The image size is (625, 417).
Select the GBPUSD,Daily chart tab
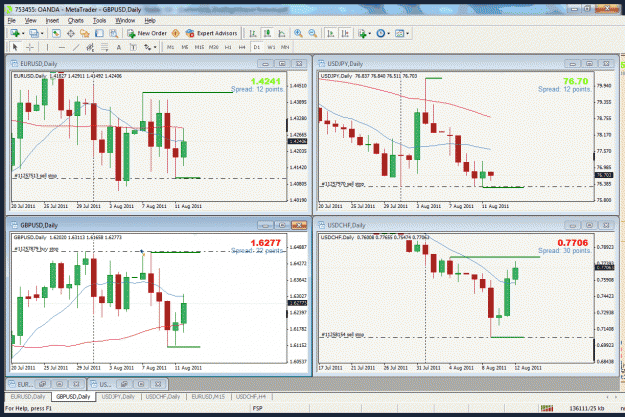tap(73, 397)
